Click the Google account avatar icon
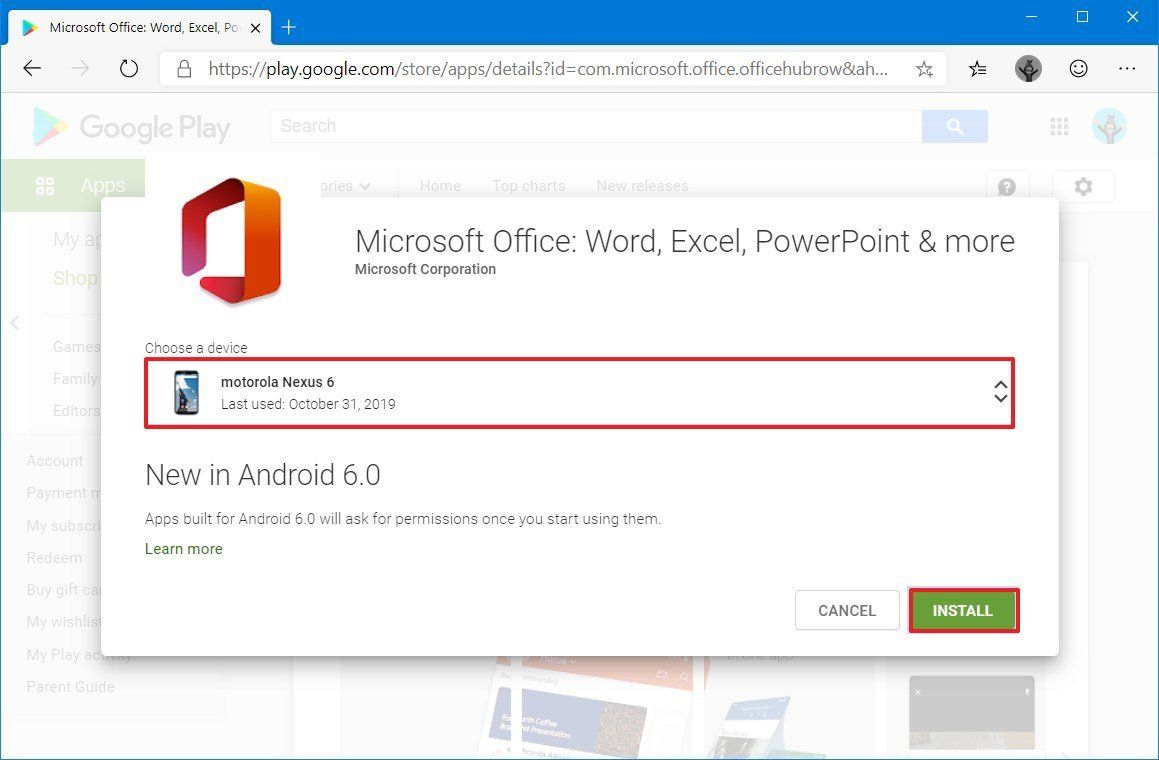The height and width of the screenshot is (760, 1159). [x=1110, y=126]
